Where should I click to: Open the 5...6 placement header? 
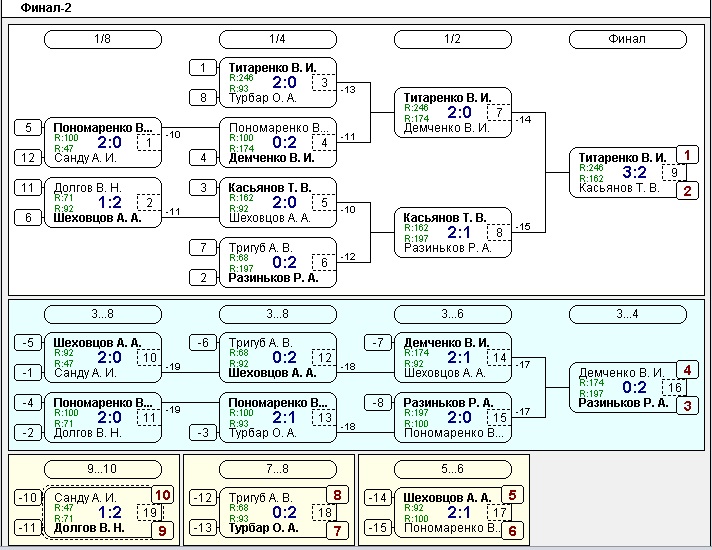click(x=453, y=469)
